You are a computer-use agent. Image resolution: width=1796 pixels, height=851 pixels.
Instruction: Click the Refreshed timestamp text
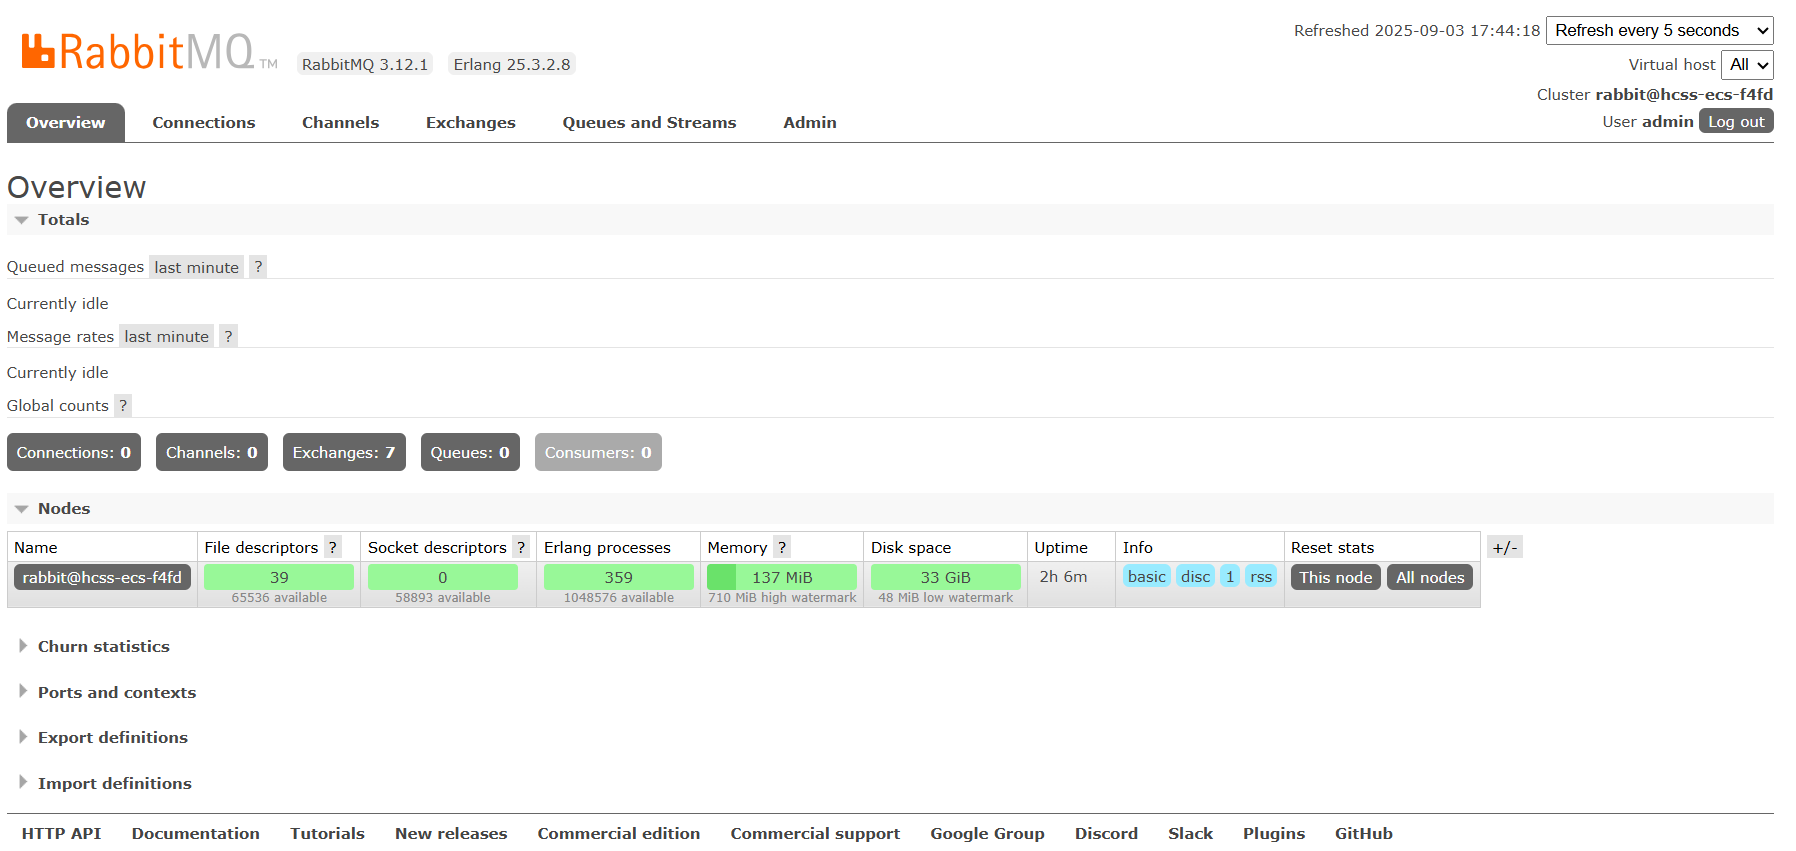click(x=1417, y=31)
